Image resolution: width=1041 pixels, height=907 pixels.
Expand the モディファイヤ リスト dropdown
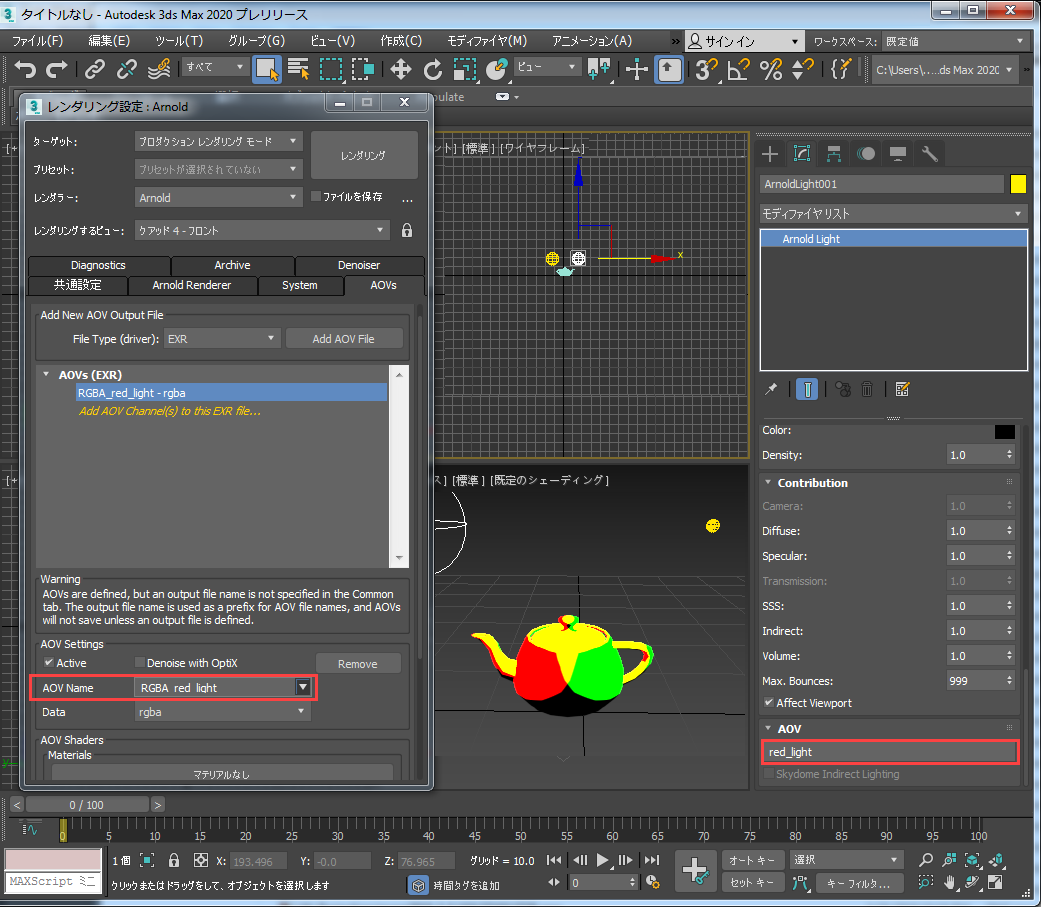point(893,214)
